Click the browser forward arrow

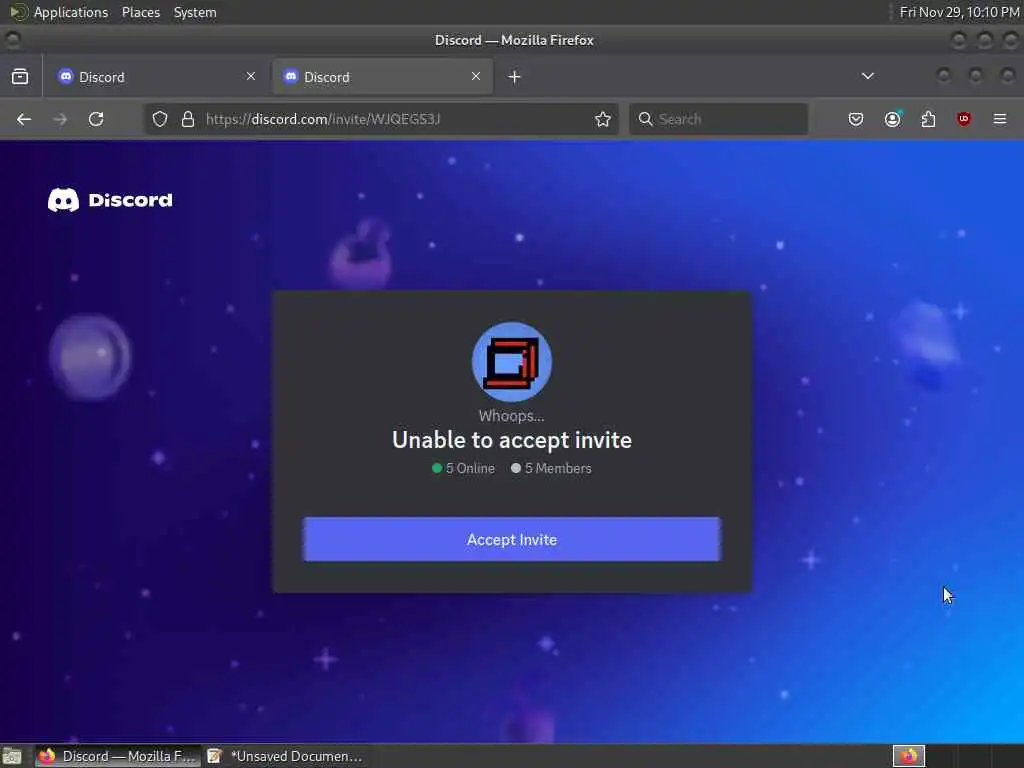coord(60,119)
